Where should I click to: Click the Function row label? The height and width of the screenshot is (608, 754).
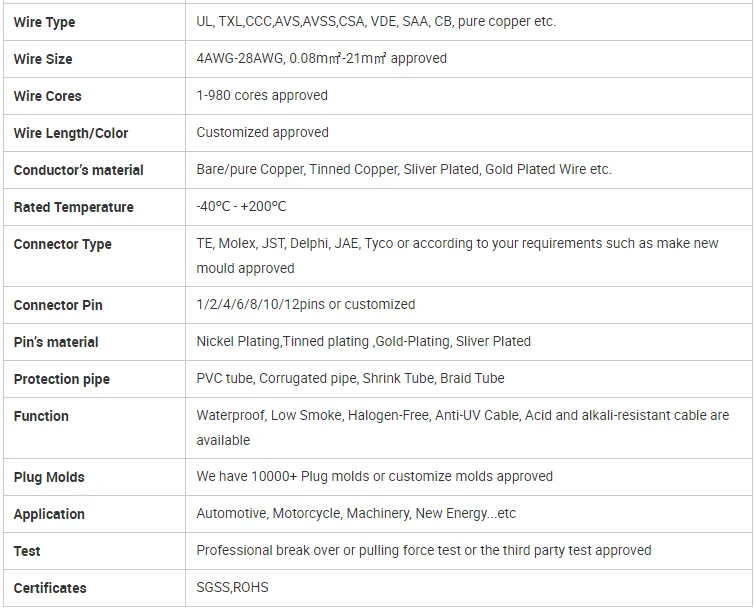pyautogui.click(x=41, y=416)
